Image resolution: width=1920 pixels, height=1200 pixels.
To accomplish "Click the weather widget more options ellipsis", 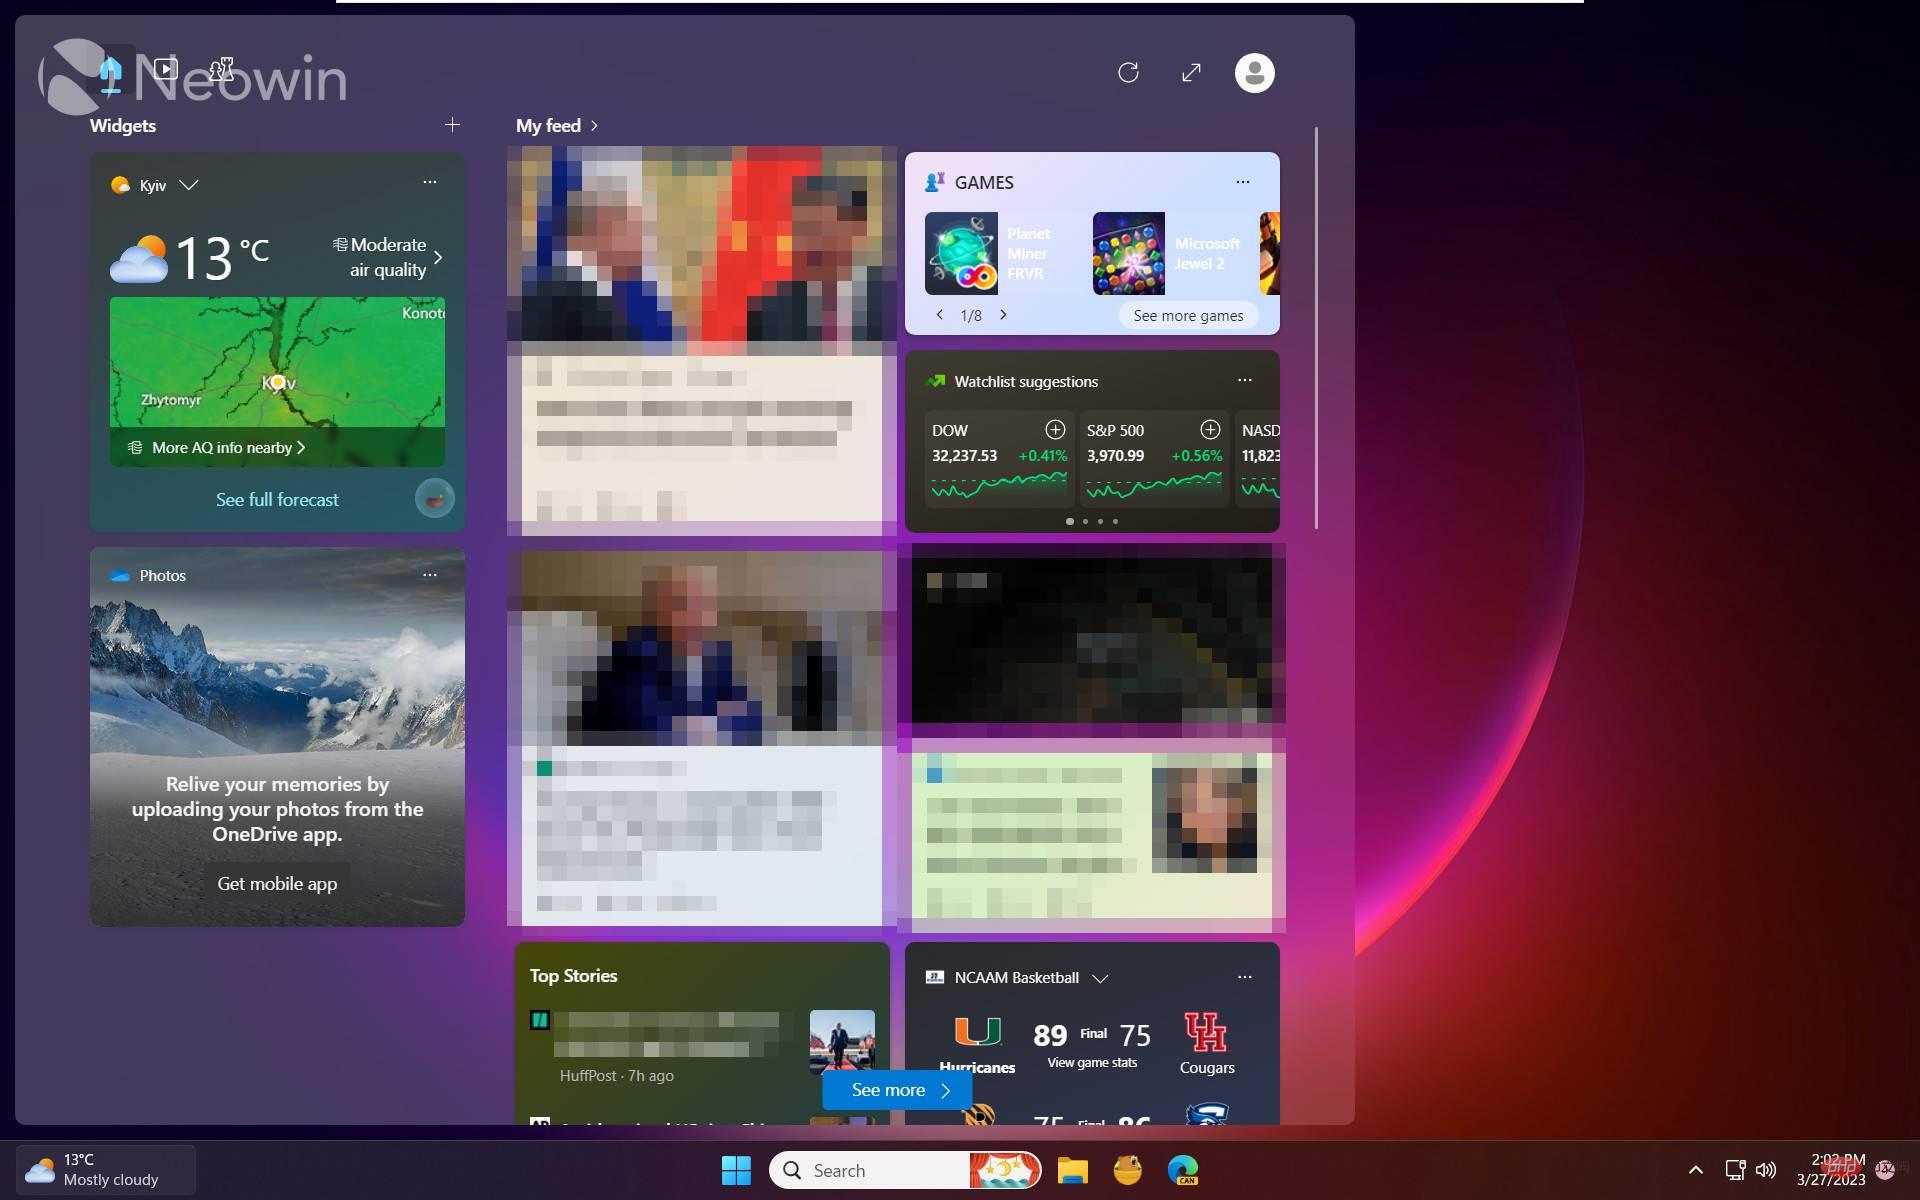I will pos(430,182).
